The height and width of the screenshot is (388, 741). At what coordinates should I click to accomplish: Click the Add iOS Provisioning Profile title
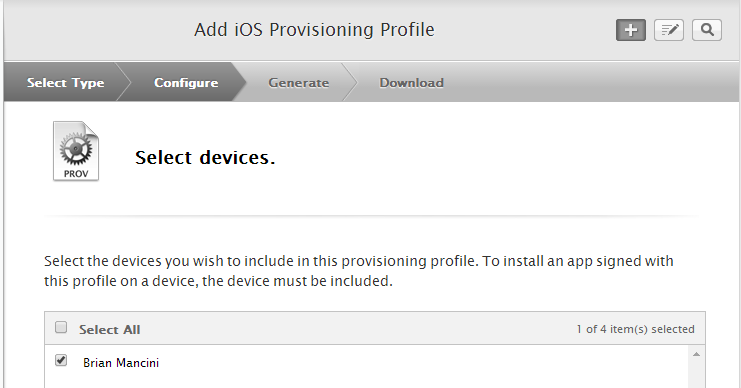click(314, 29)
